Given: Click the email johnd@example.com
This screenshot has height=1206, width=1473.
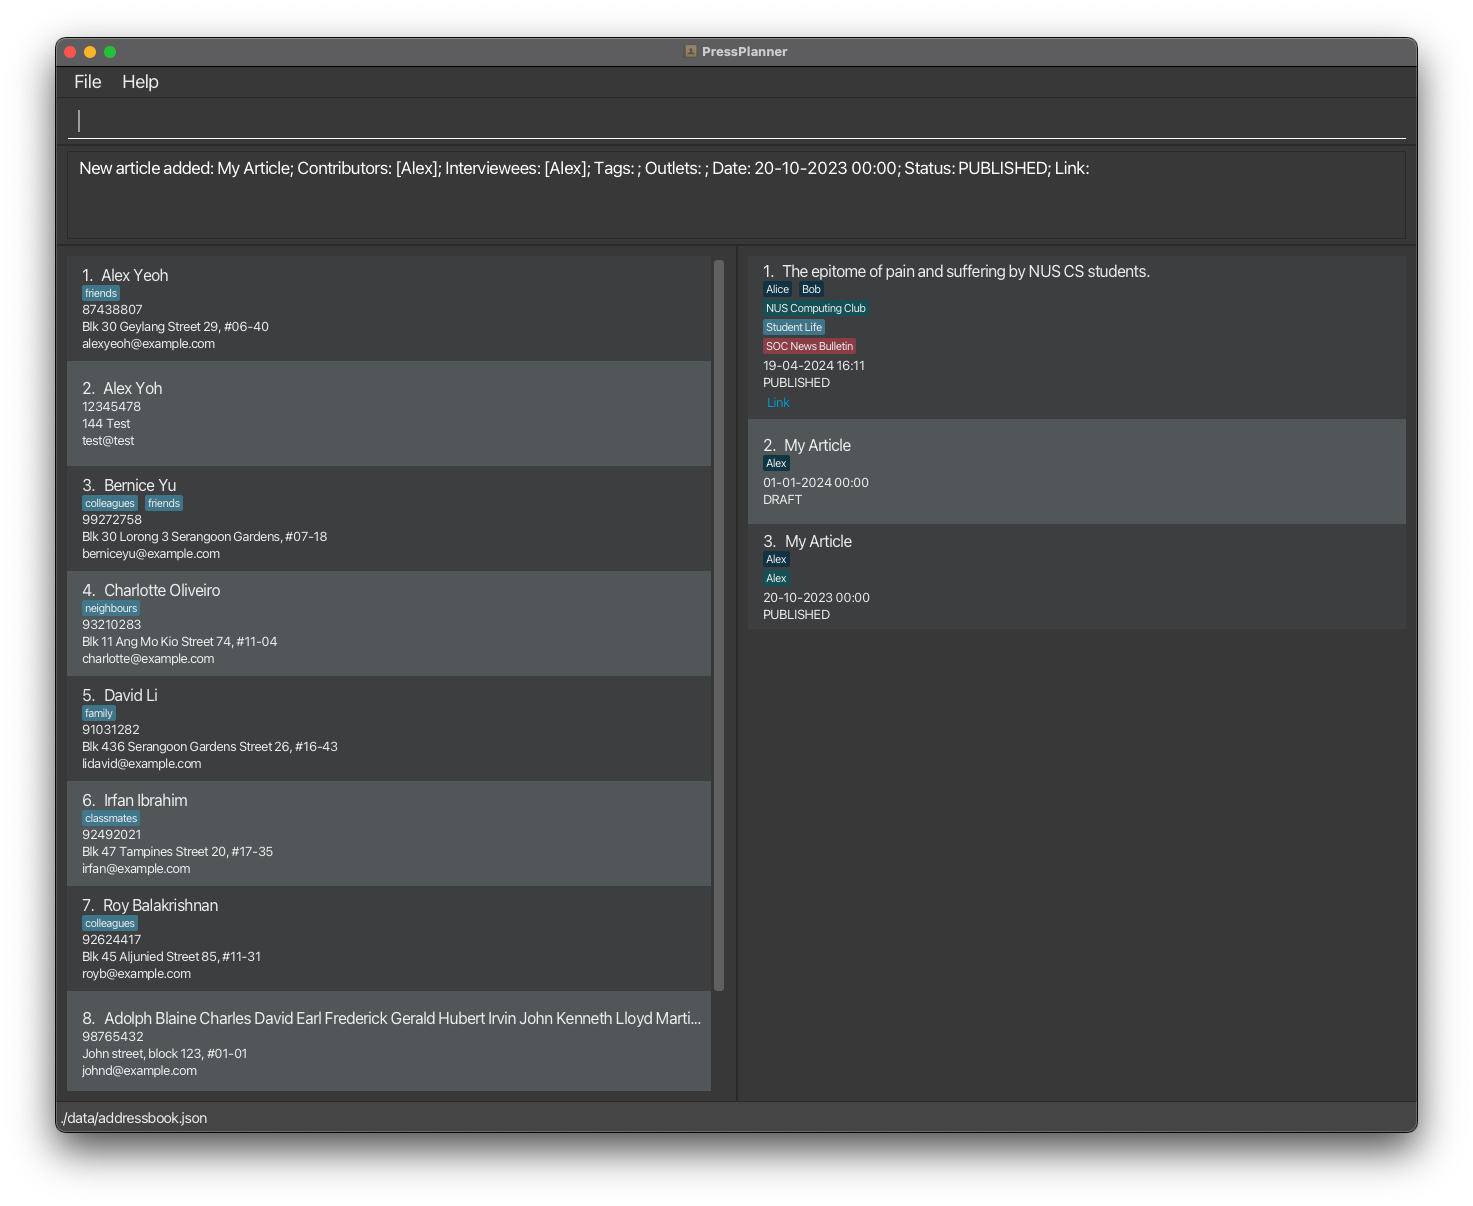Looking at the screenshot, I should [x=139, y=1071].
